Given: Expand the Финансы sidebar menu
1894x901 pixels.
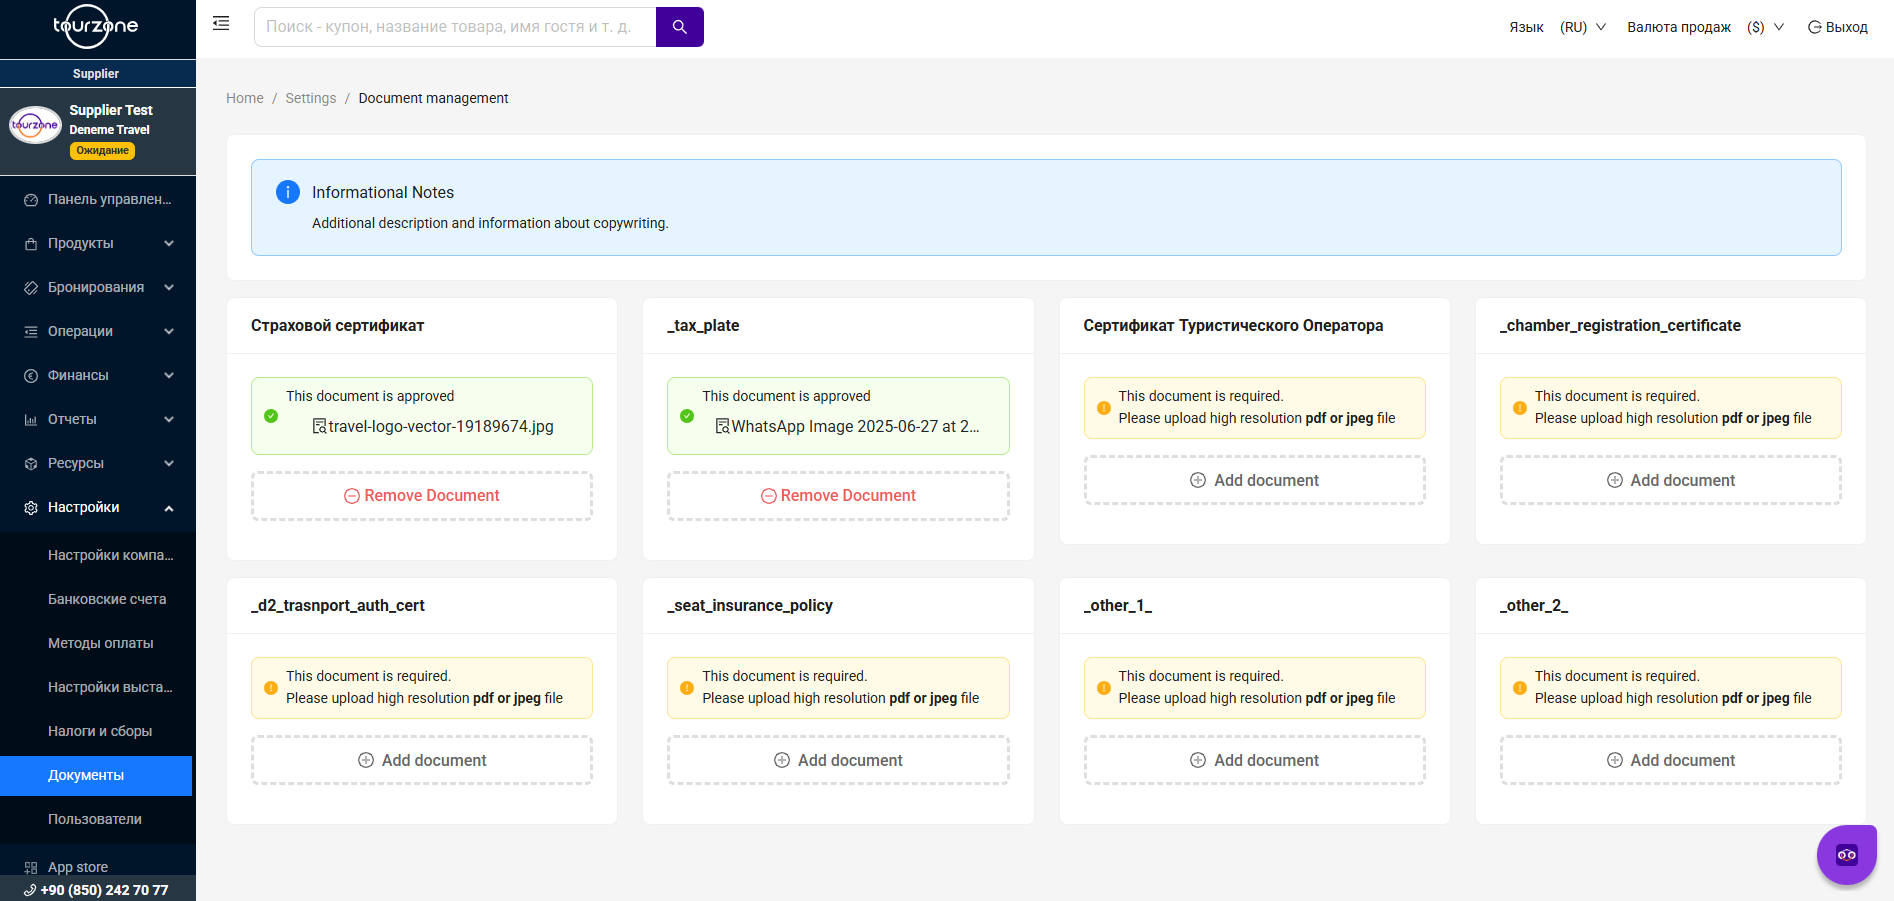Looking at the screenshot, I should click(98, 375).
